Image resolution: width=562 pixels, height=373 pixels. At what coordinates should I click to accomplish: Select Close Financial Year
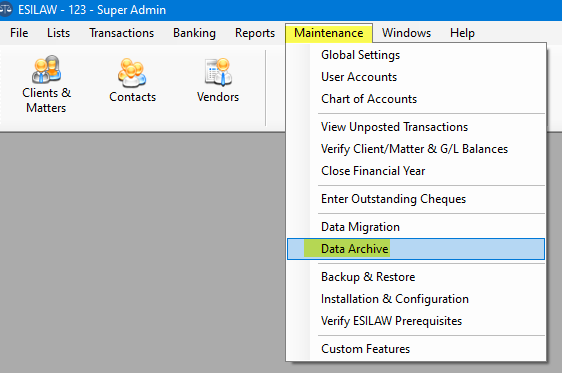[x=416, y=171]
